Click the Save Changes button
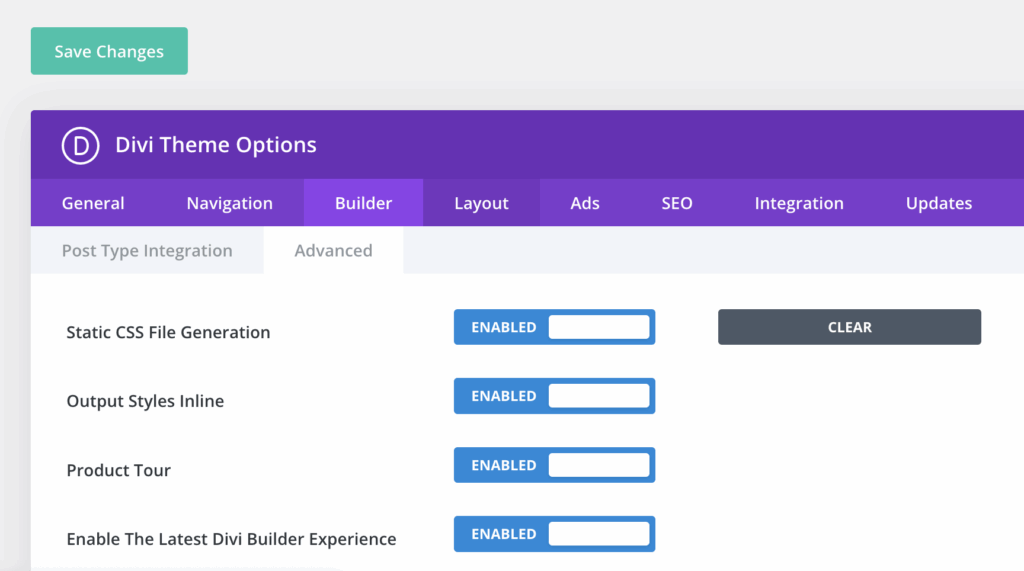Image resolution: width=1024 pixels, height=571 pixels. point(109,51)
